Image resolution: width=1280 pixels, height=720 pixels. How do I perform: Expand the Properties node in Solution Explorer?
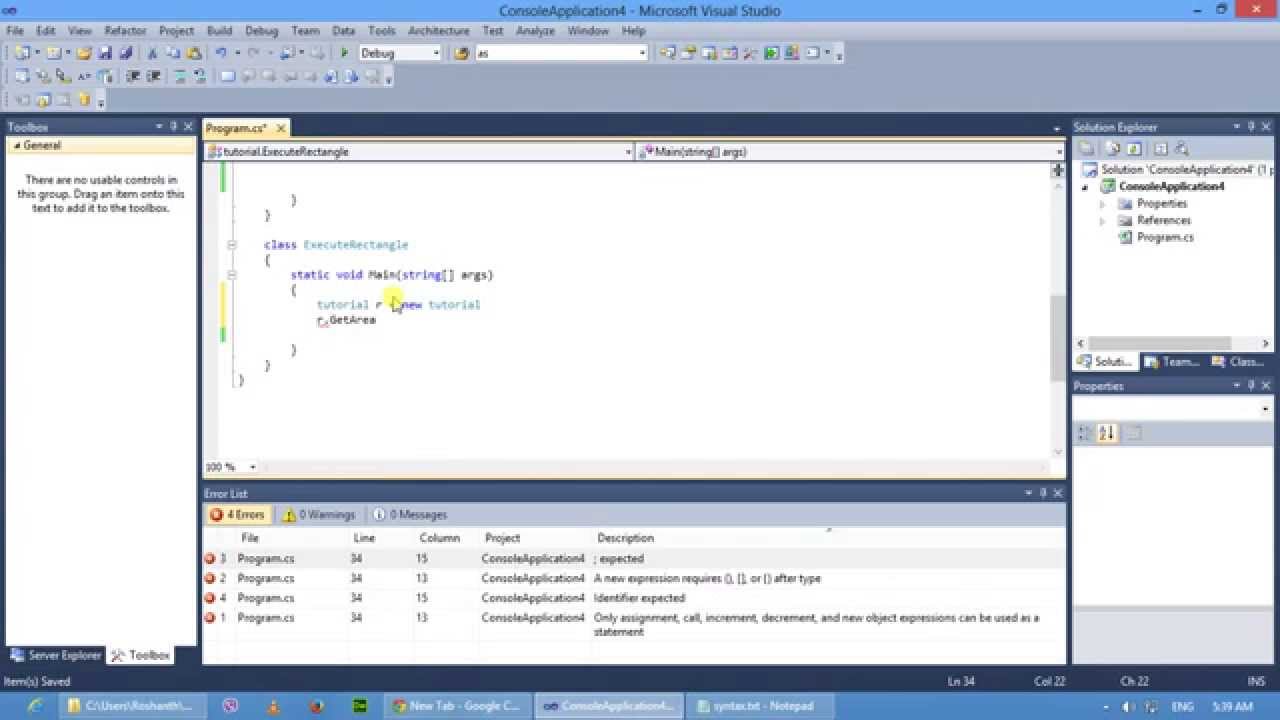click(x=1103, y=204)
